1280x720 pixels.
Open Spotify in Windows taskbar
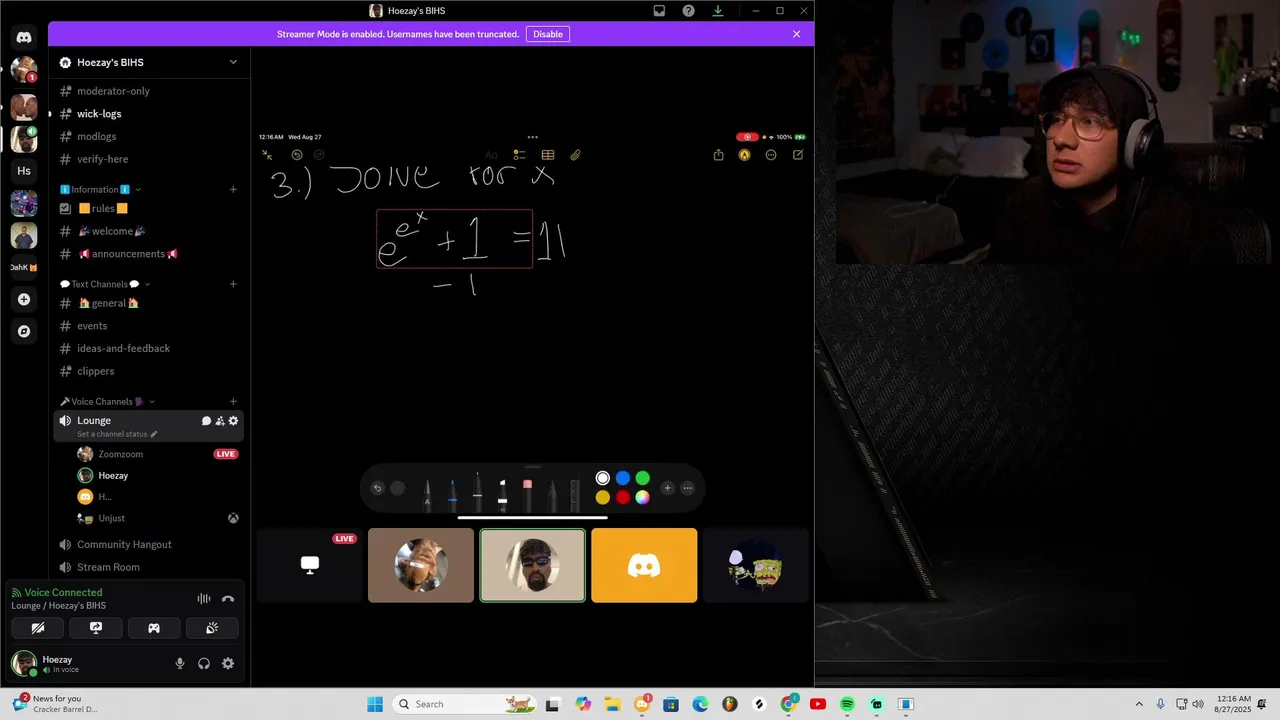(x=847, y=704)
